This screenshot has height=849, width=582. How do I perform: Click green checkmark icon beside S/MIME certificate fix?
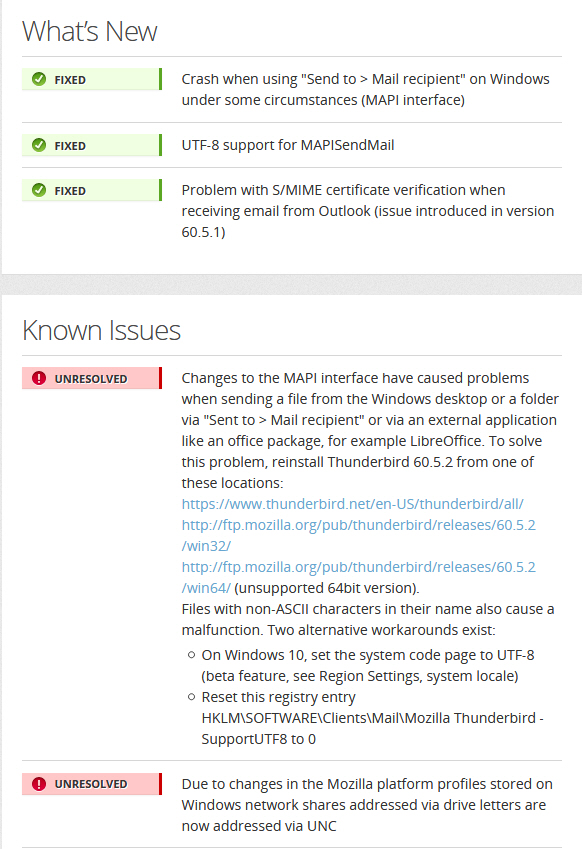click(39, 190)
